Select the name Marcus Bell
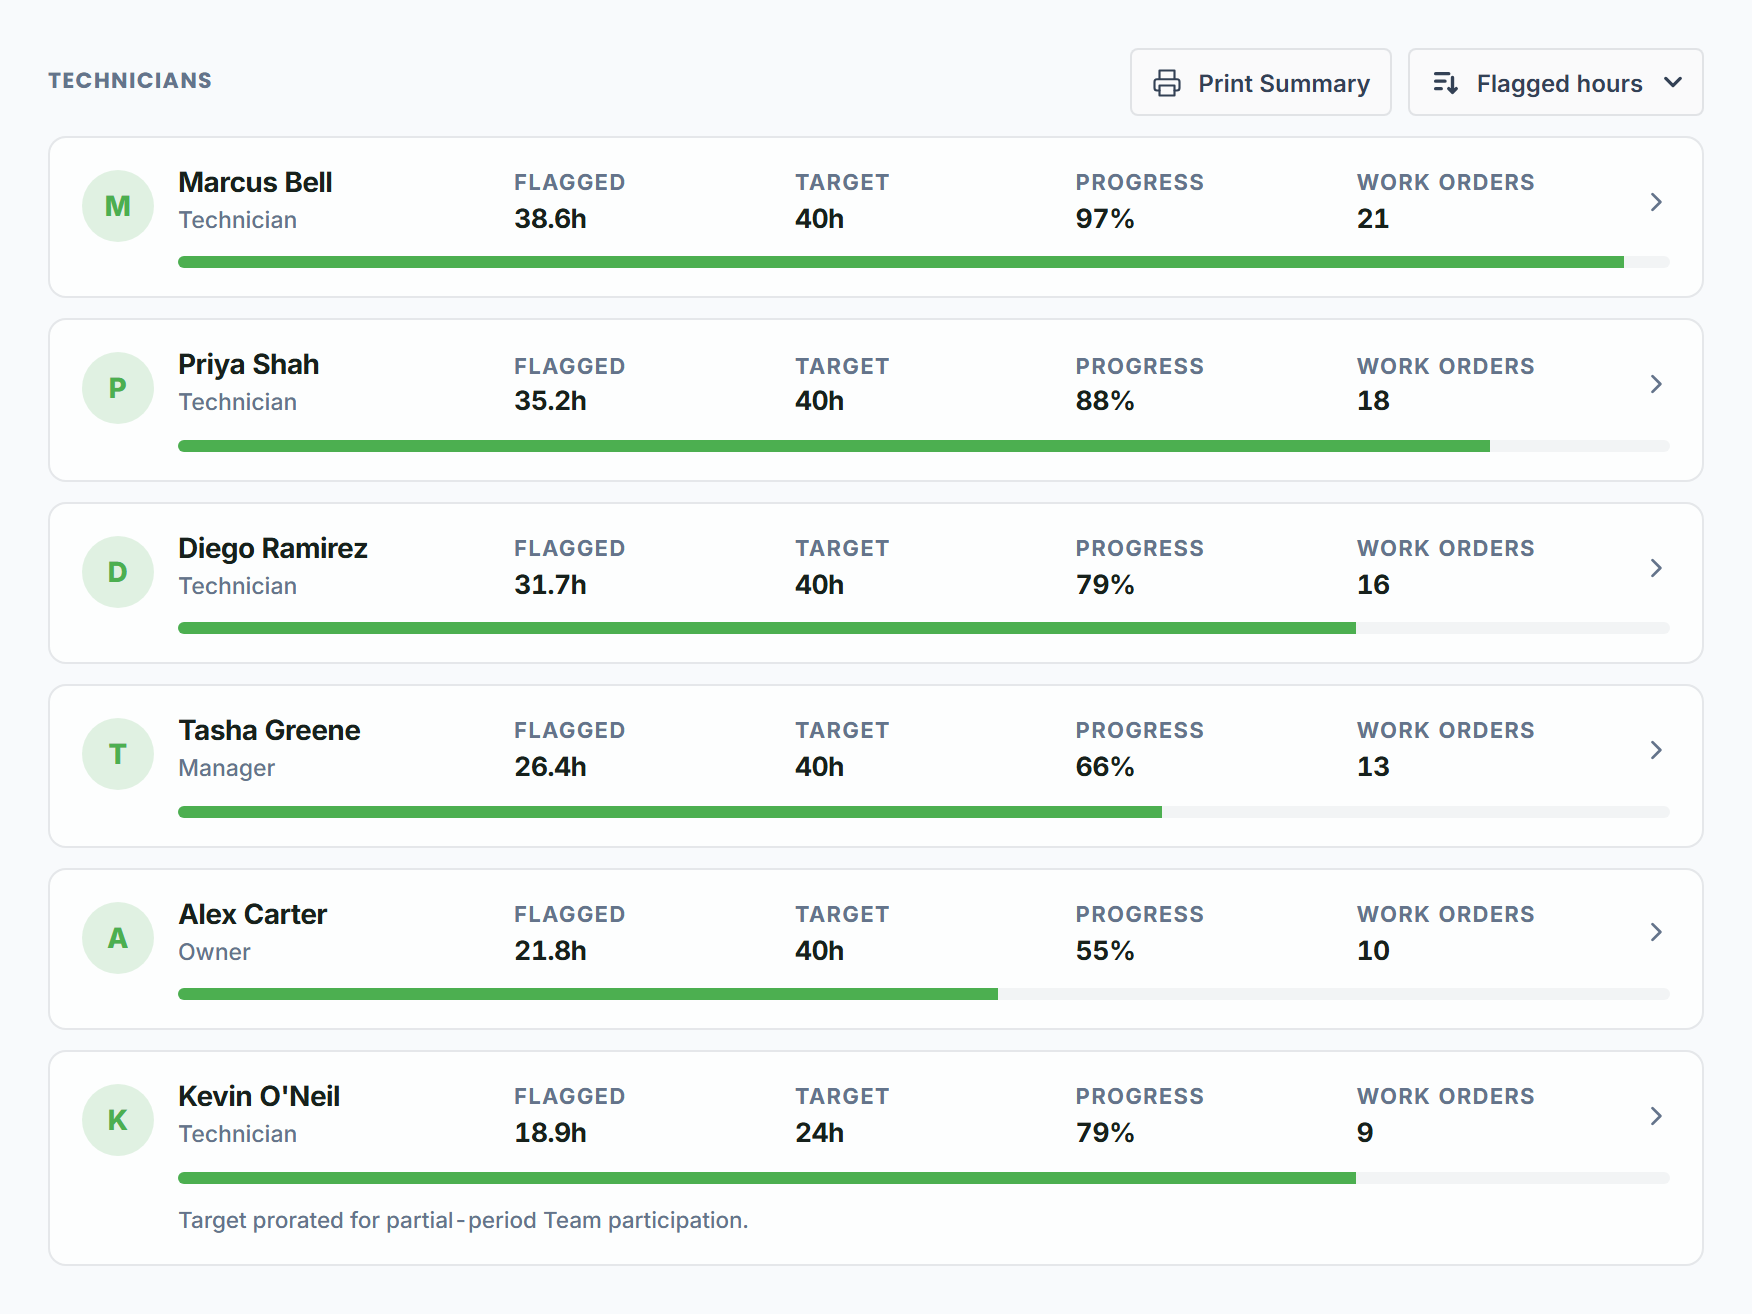Screen dimensions: 1752x1314 click(x=255, y=182)
